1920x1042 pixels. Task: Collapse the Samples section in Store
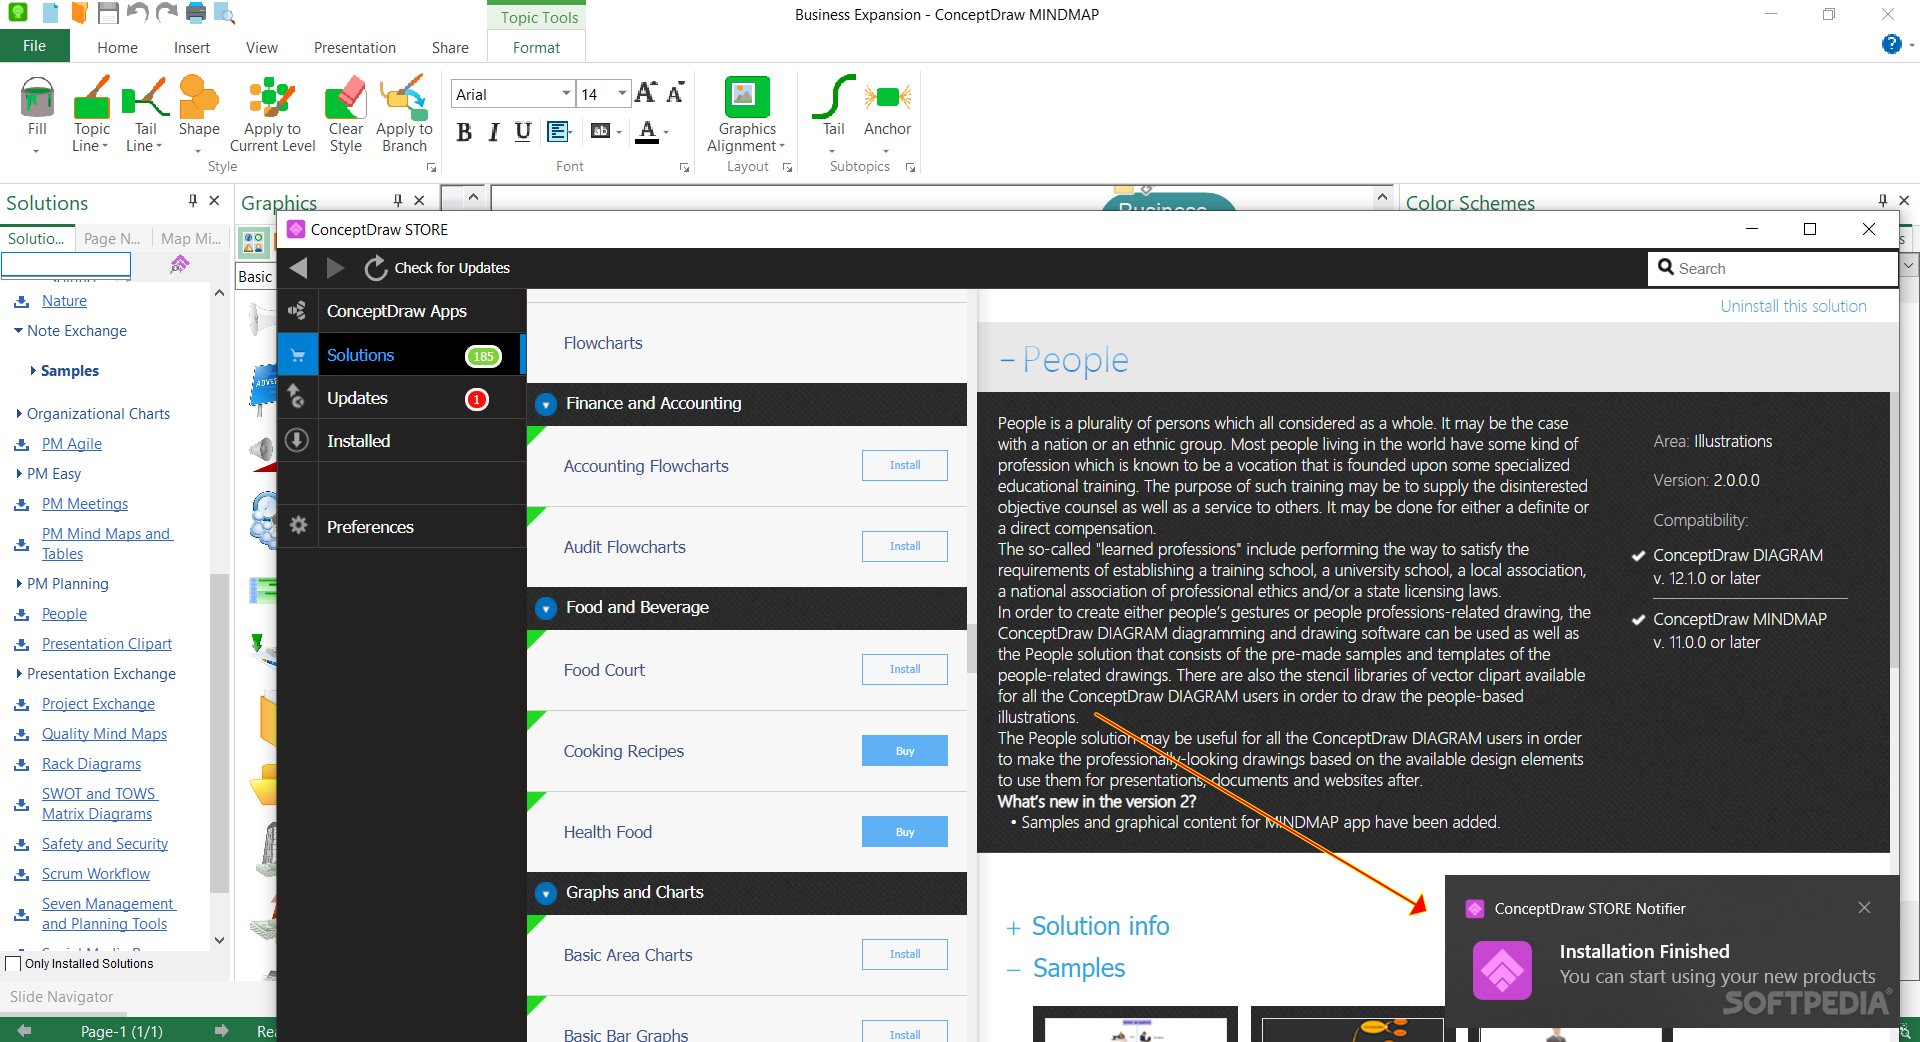[1065, 968]
